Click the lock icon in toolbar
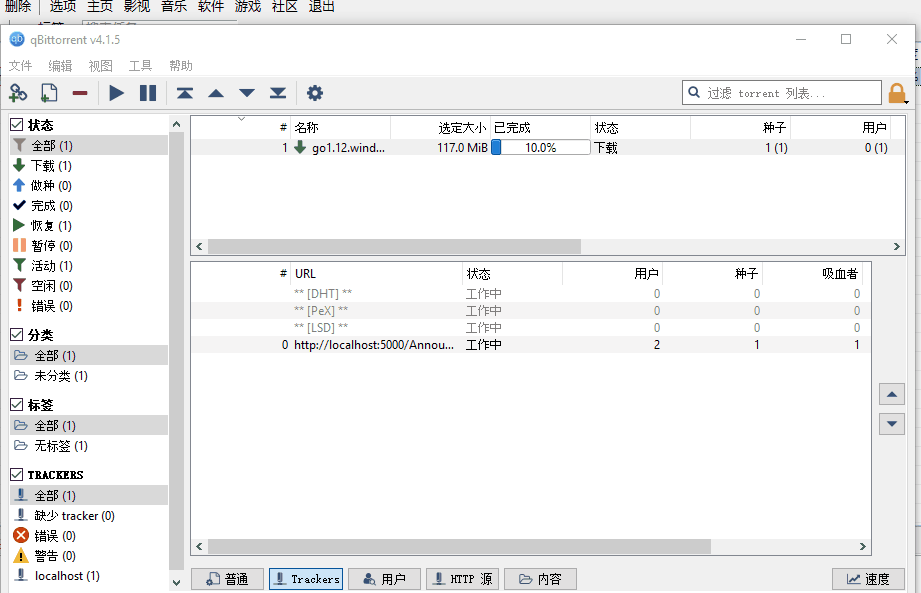Viewport: 921px width, 593px height. 897,93
